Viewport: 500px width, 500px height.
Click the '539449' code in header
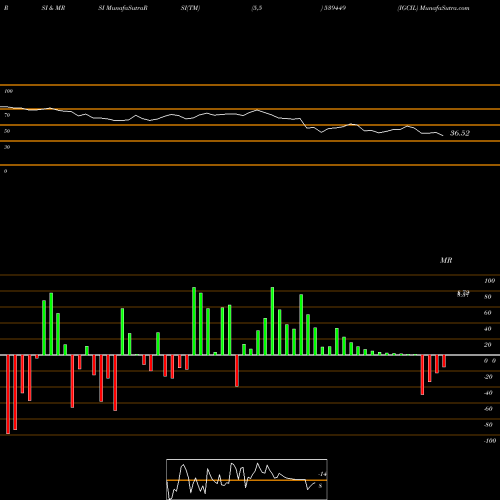[x=334, y=8]
